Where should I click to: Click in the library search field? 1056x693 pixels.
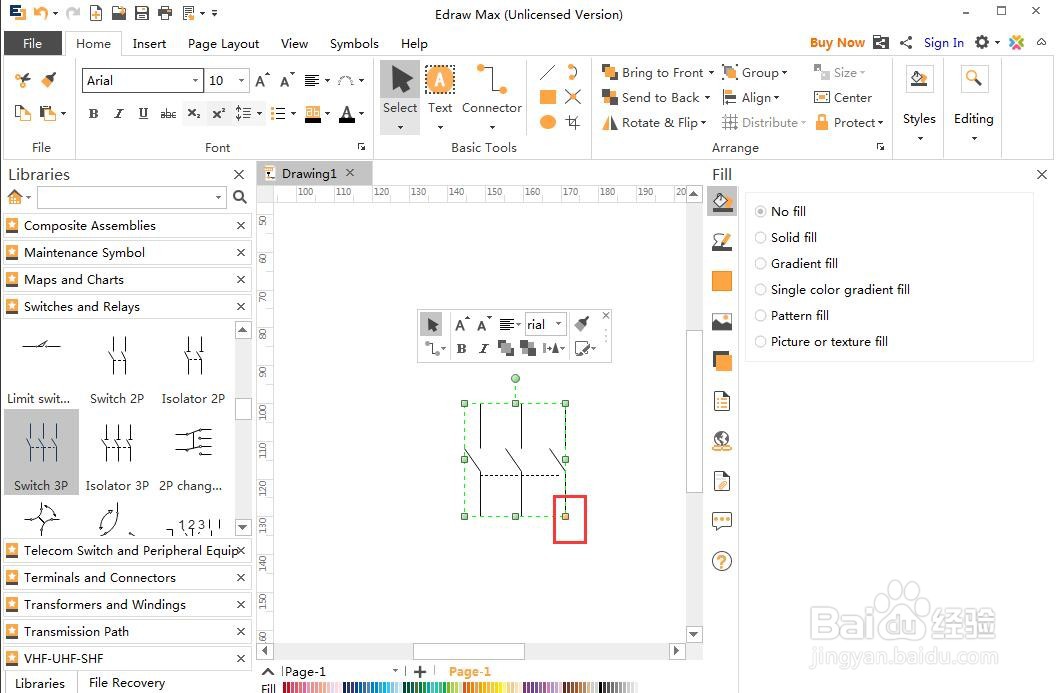[131, 197]
